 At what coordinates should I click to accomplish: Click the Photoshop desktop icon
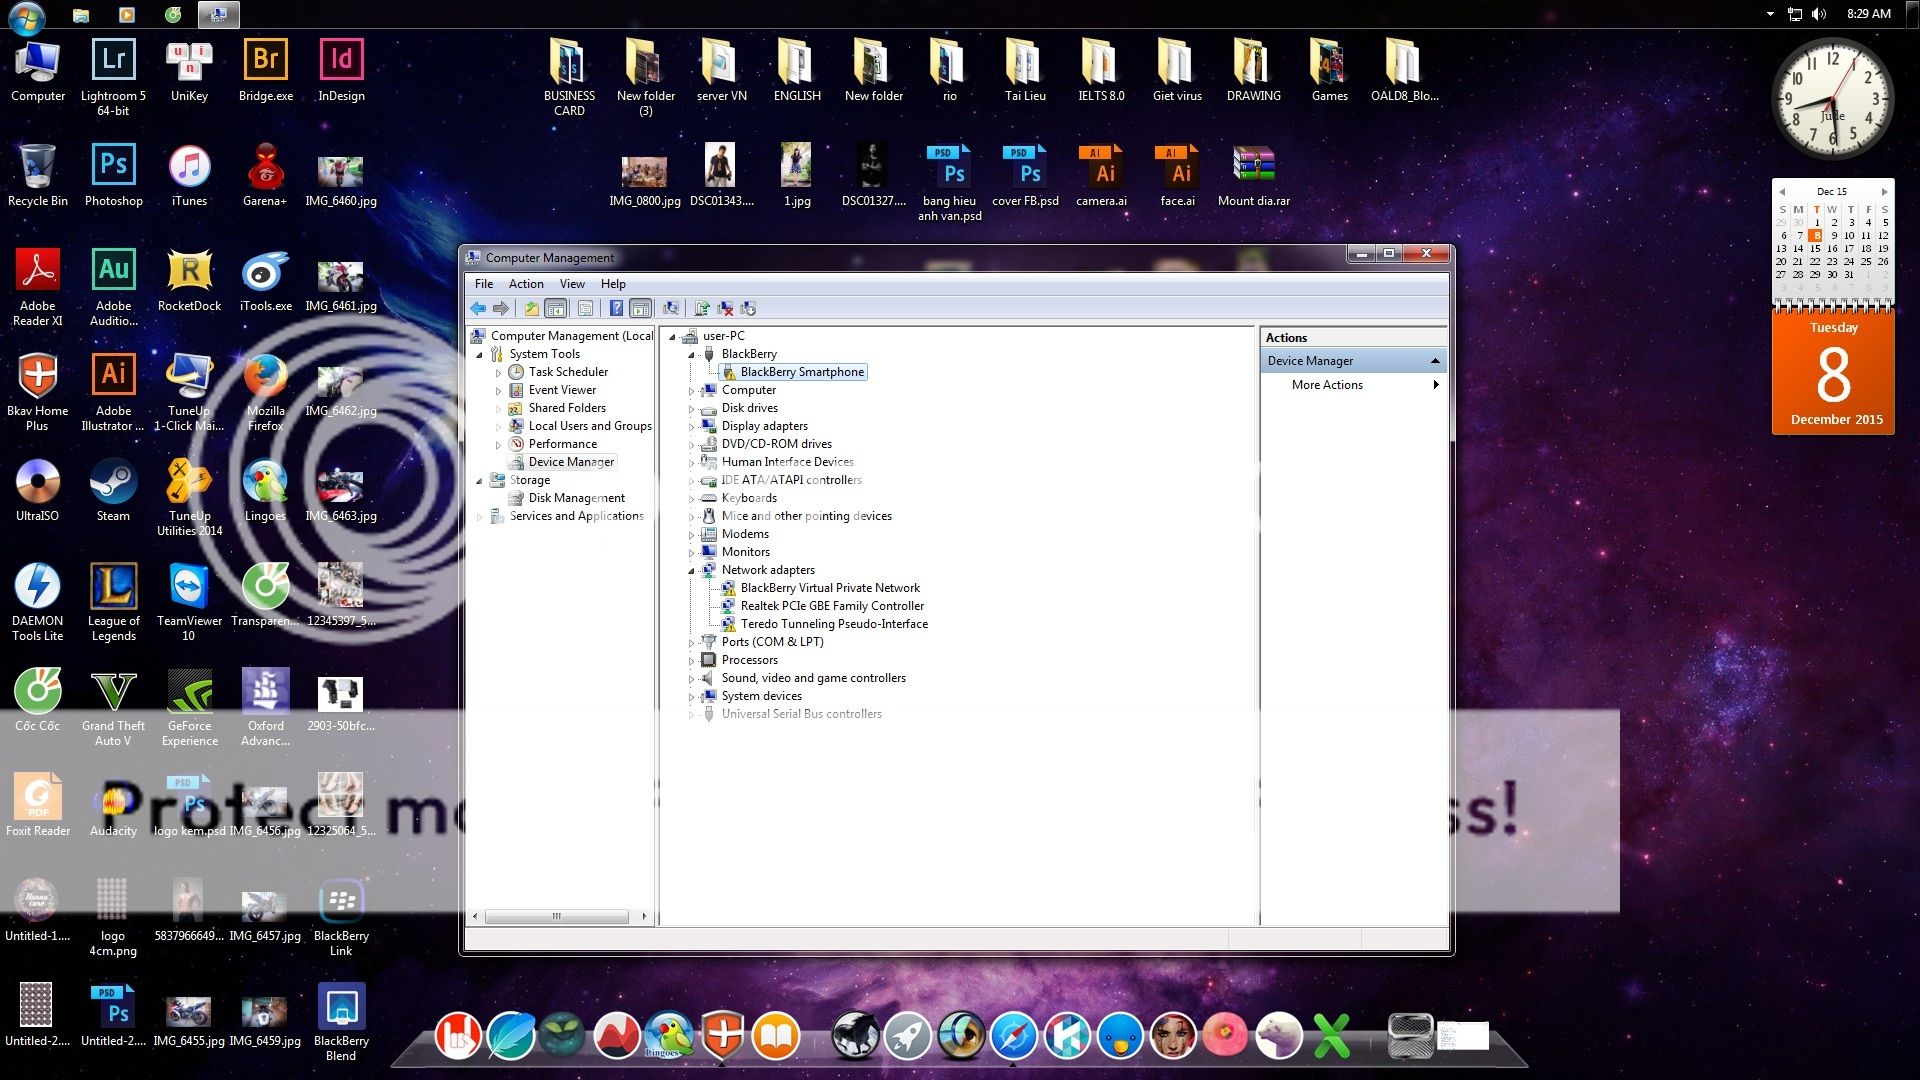113,175
